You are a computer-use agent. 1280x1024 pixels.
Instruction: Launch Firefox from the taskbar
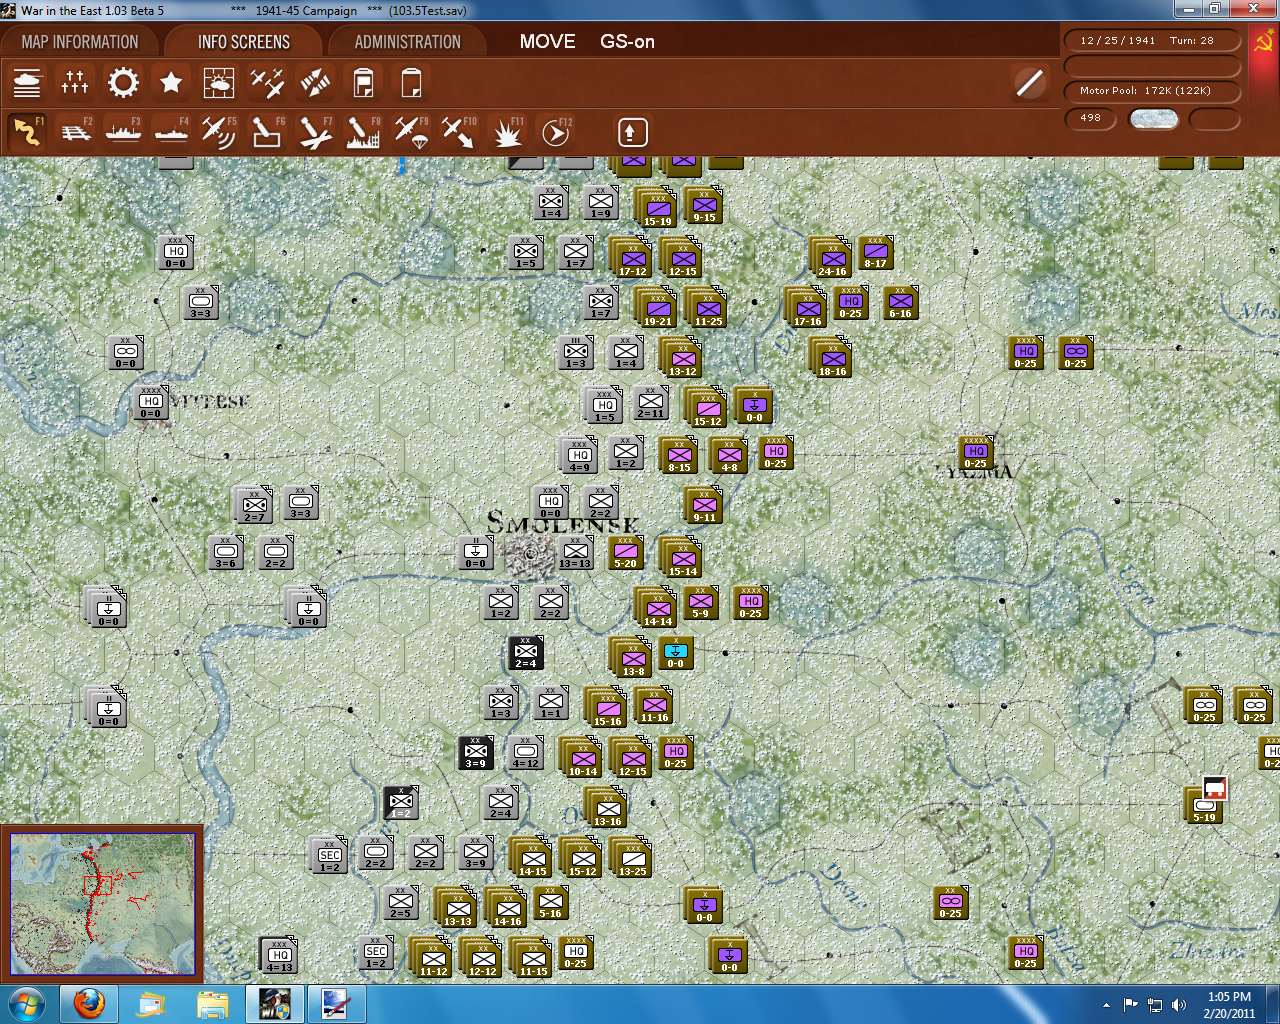pos(89,1003)
